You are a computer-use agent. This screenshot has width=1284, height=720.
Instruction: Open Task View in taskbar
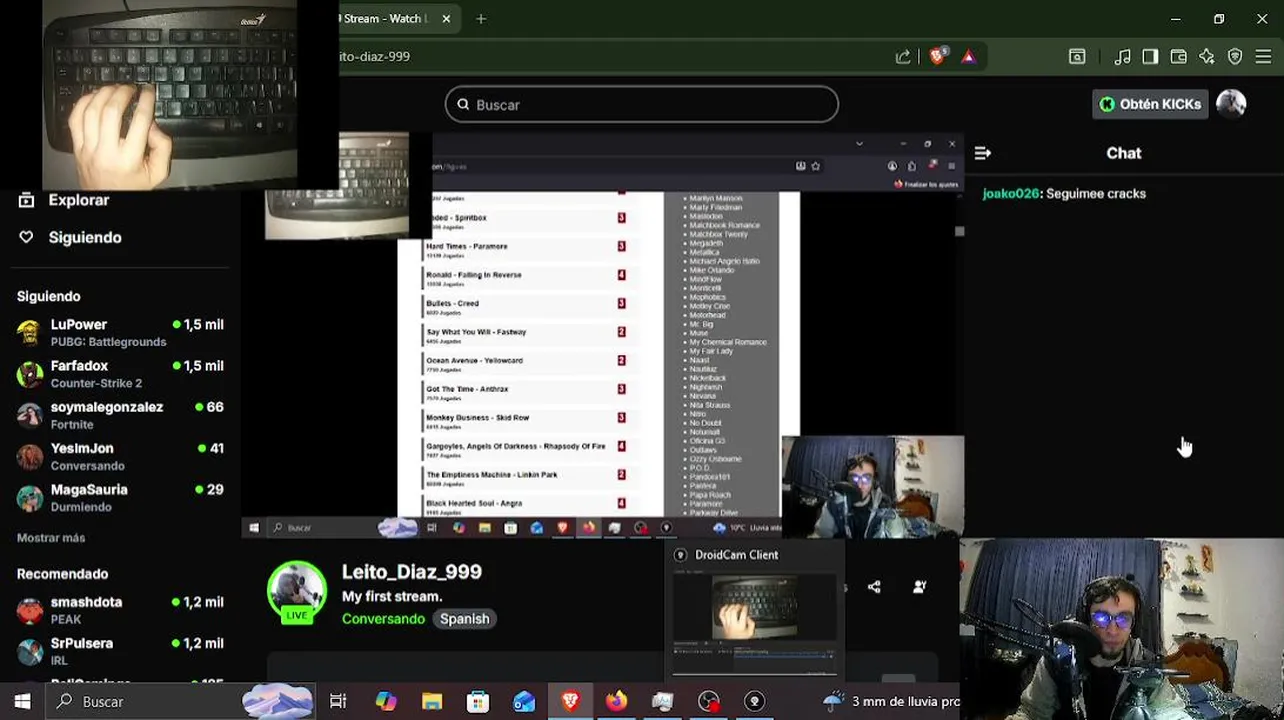pos(338,702)
